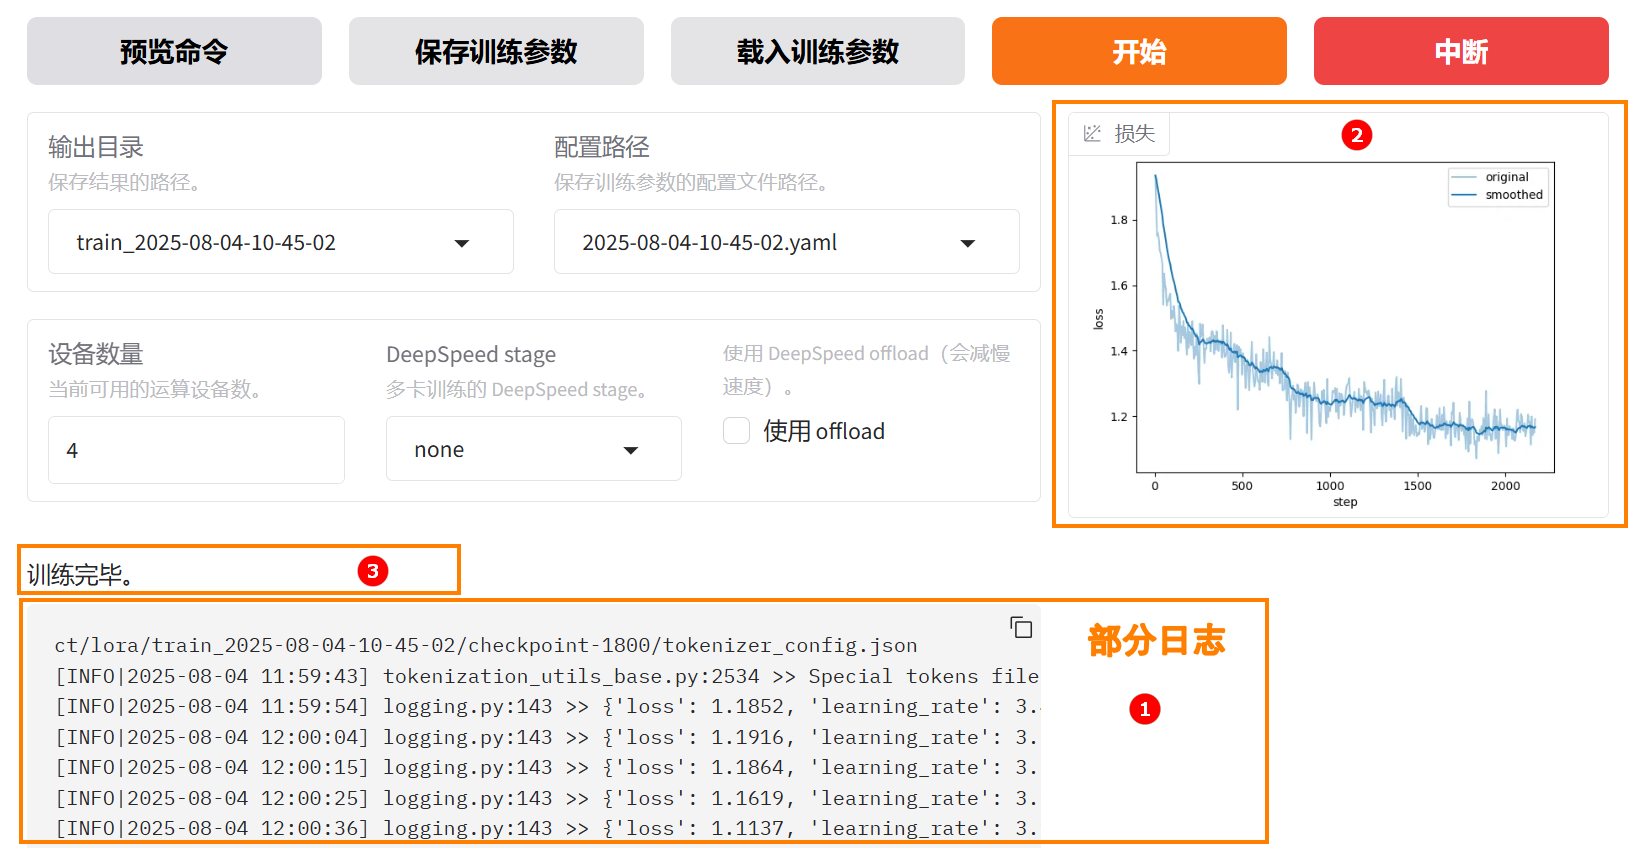Click the orange 部分日志 label

[x=1155, y=640]
